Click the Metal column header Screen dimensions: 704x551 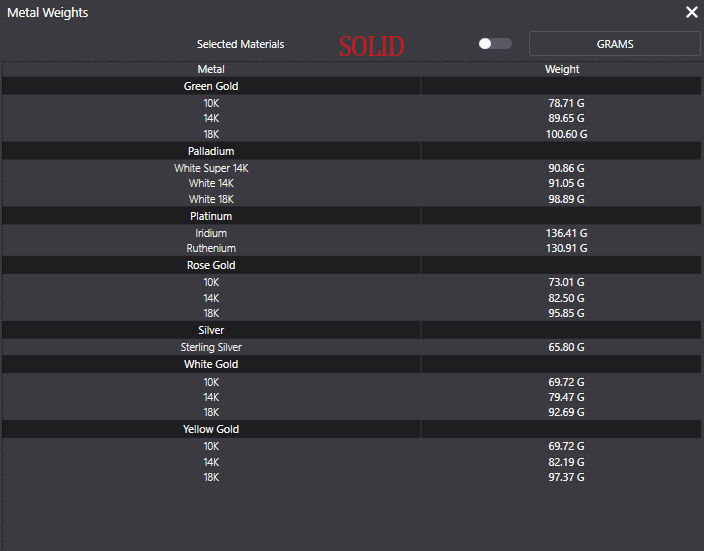(x=211, y=69)
